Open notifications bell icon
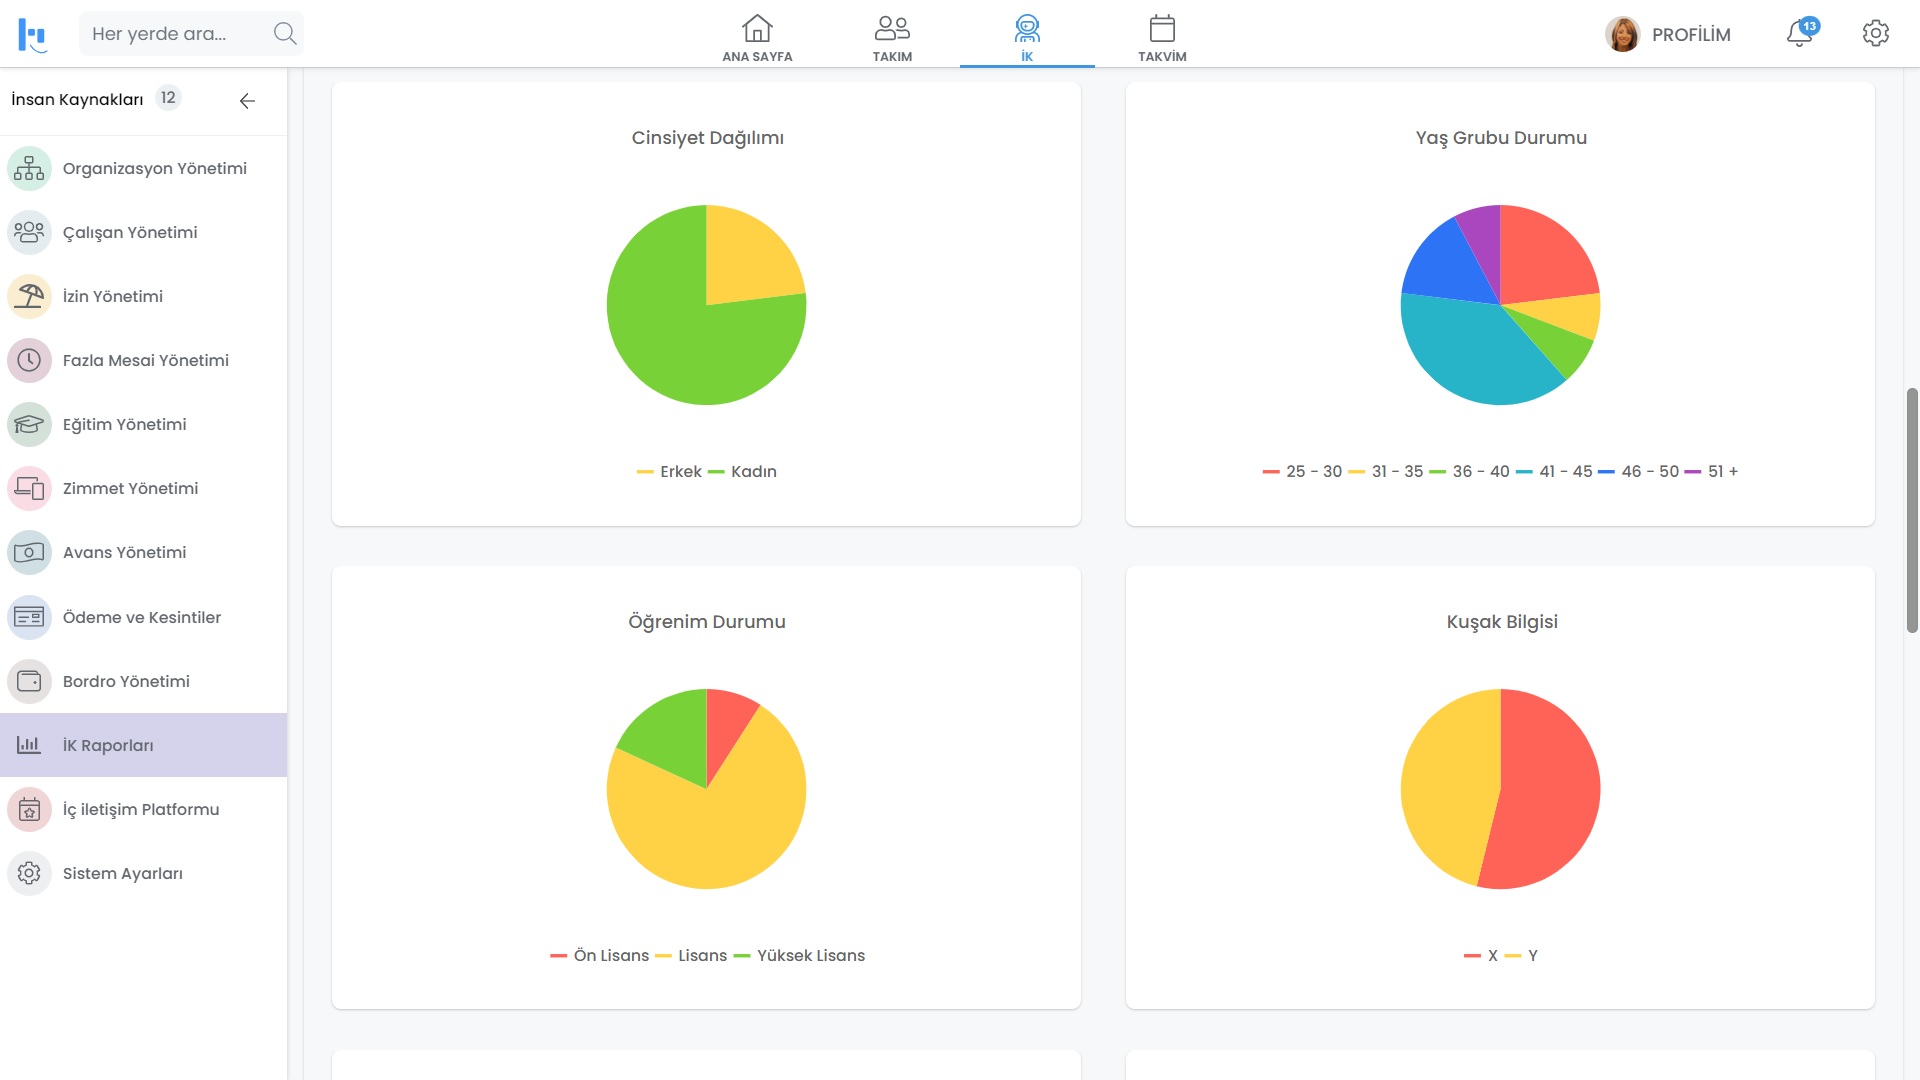 pyautogui.click(x=1800, y=34)
